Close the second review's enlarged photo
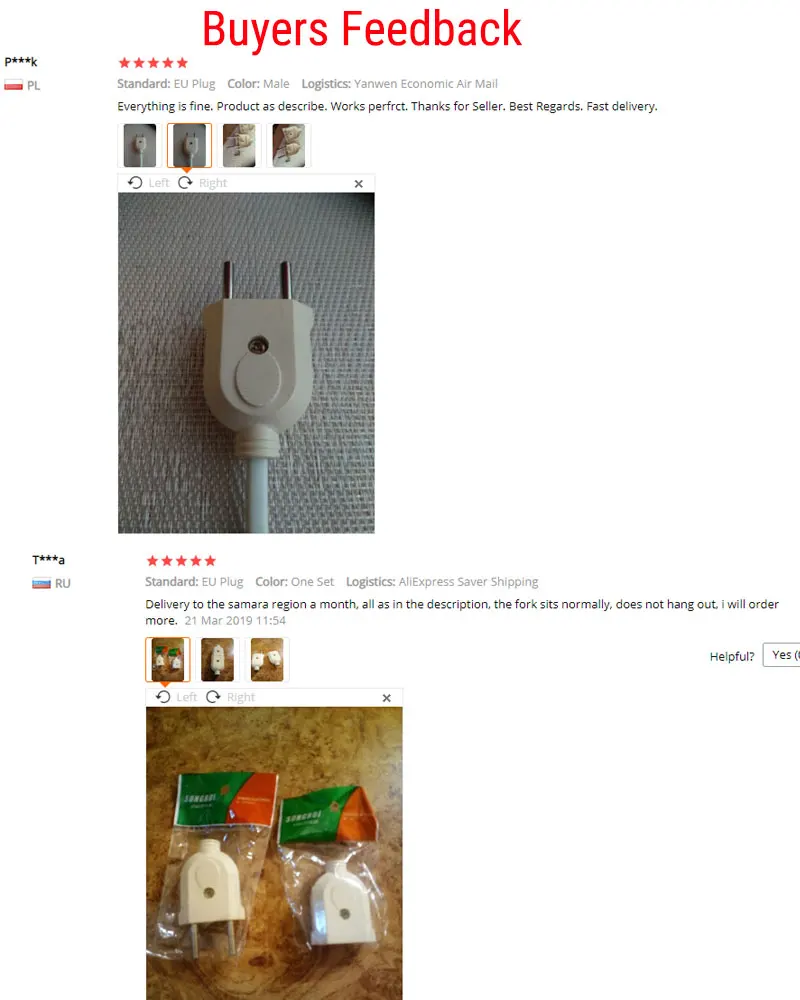 (x=387, y=698)
